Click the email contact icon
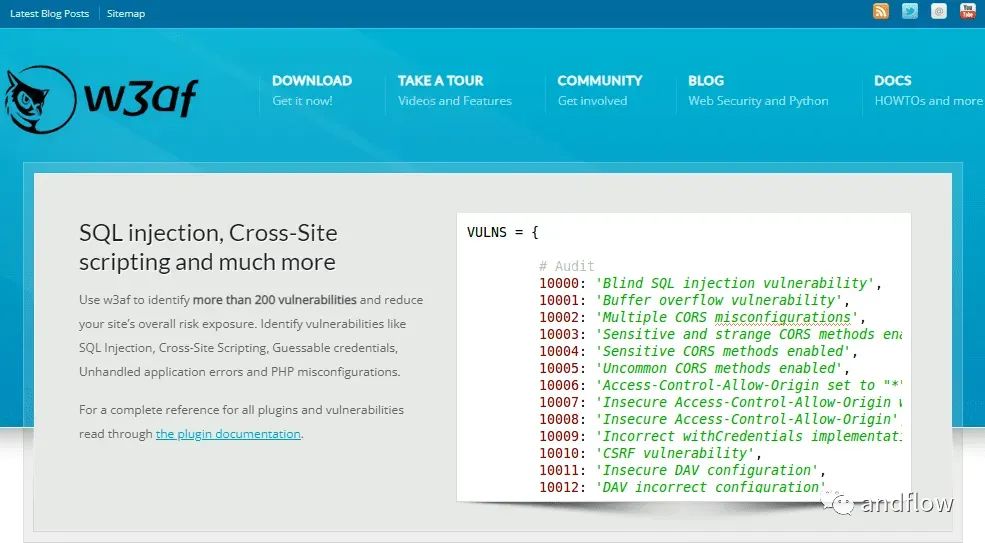The height and width of the screenshot is (543, 985). tap(939, 11)
